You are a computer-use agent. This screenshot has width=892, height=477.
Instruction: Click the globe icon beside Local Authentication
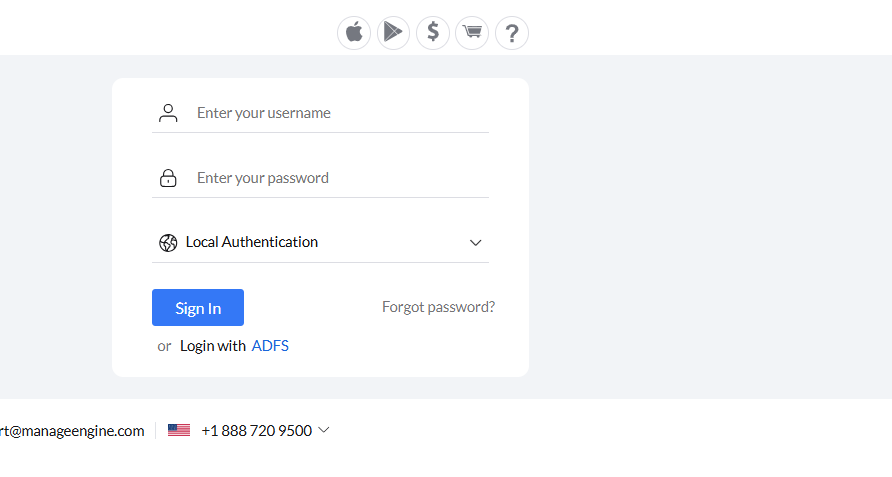(x=168, y=242)
